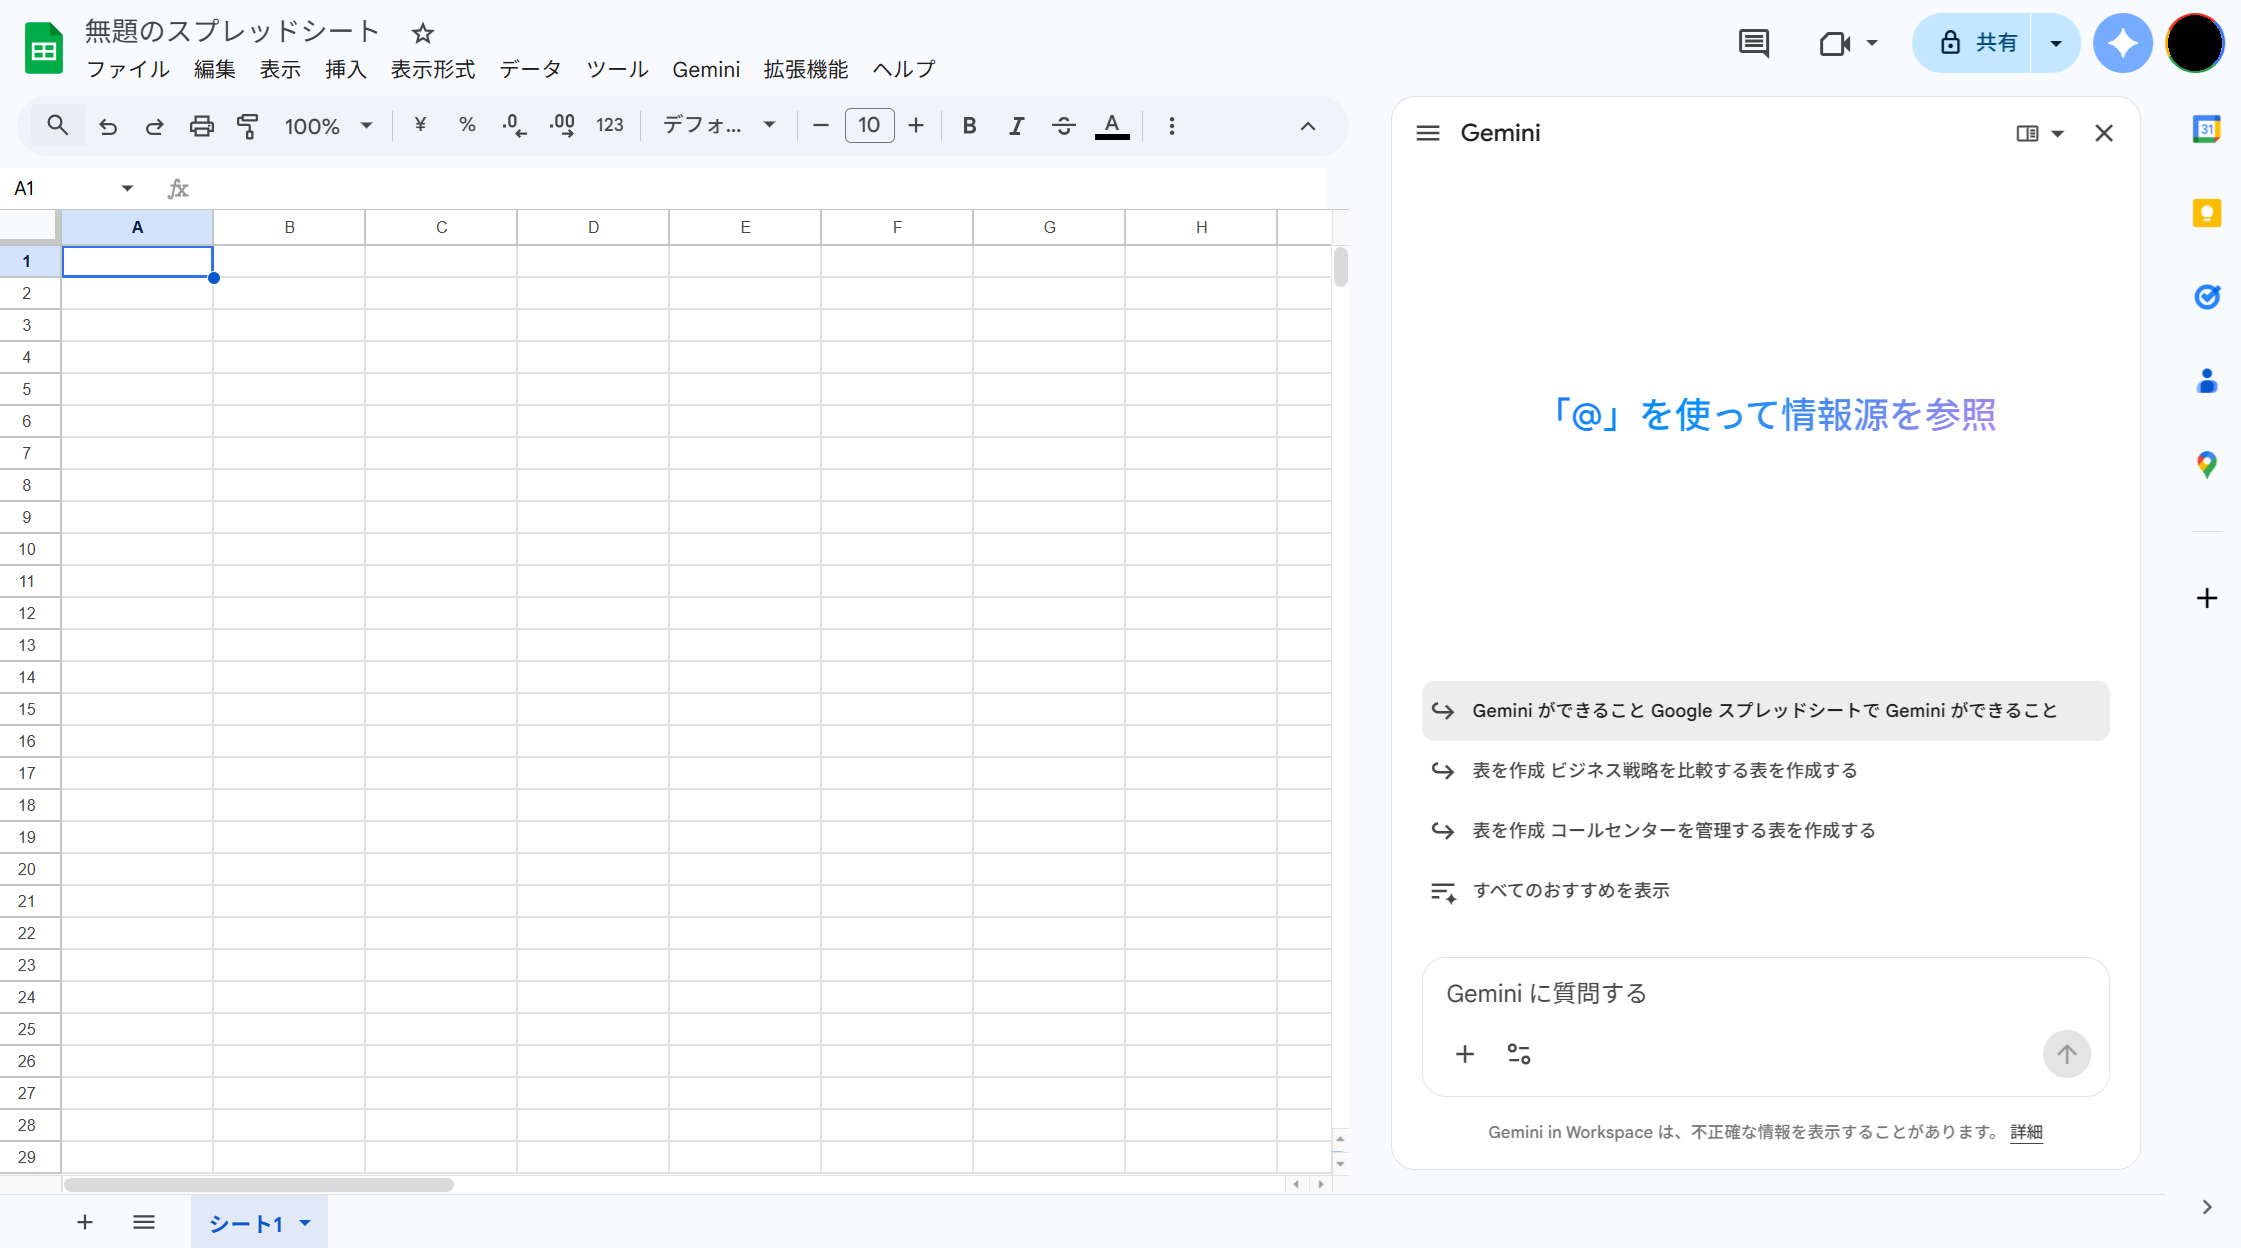Click the print icon in toolbar

[201, 126]
